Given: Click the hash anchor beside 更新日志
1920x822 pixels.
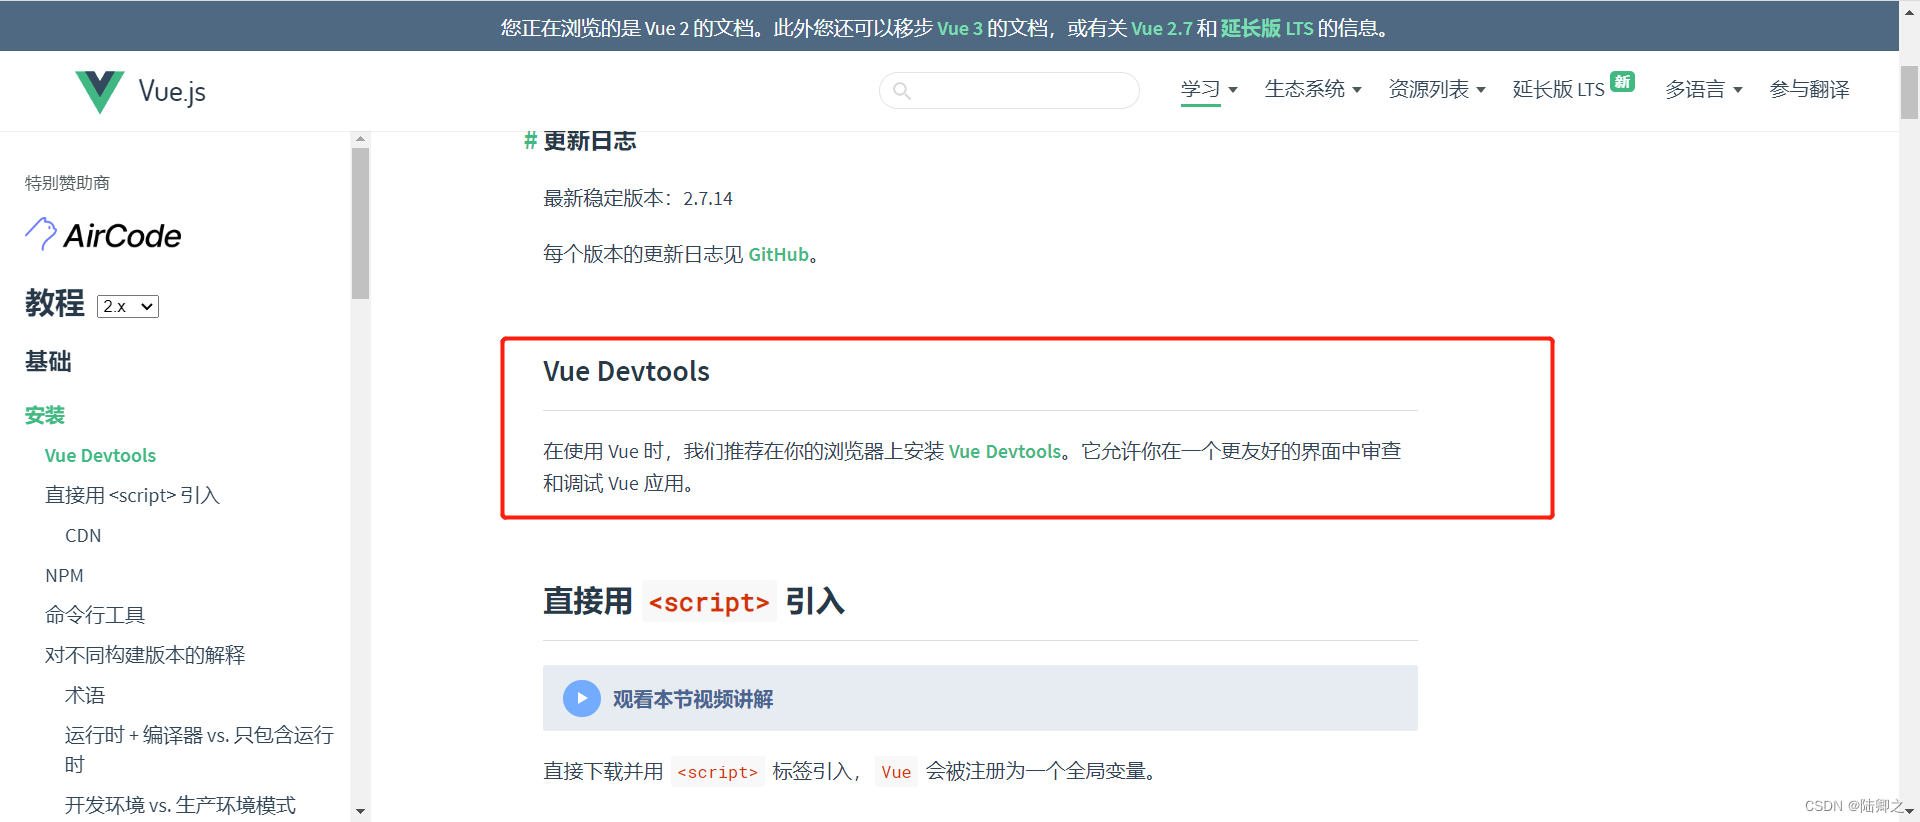Looking at the screenshot, I should coord(530,141).
